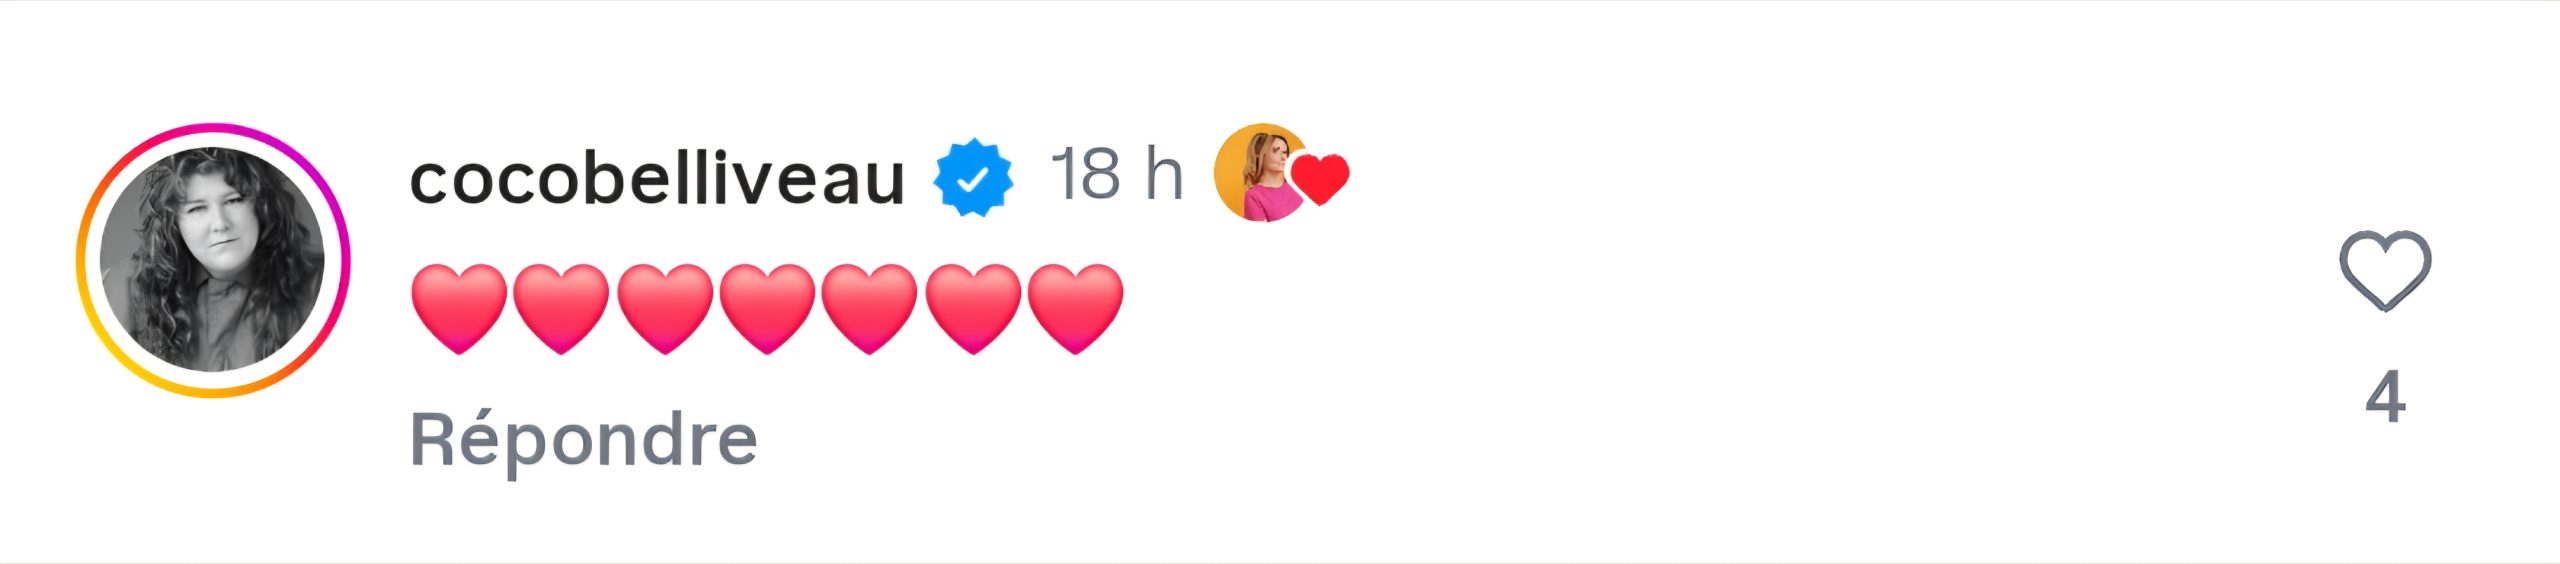The image size is (2560, 564).
Task: Open the cocobelliveau username profile link
Action: click(x=657, y=179)
